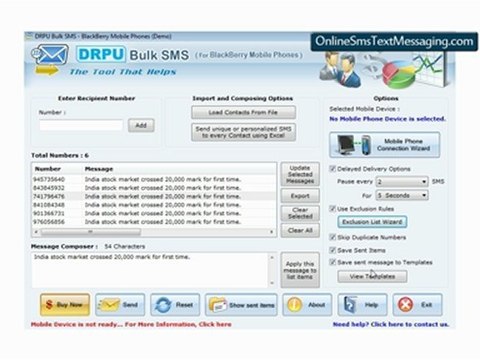Click the list's scroll right arrow
Image resolution: width=480 pixels, height=360 pixels.
point(272,232)
